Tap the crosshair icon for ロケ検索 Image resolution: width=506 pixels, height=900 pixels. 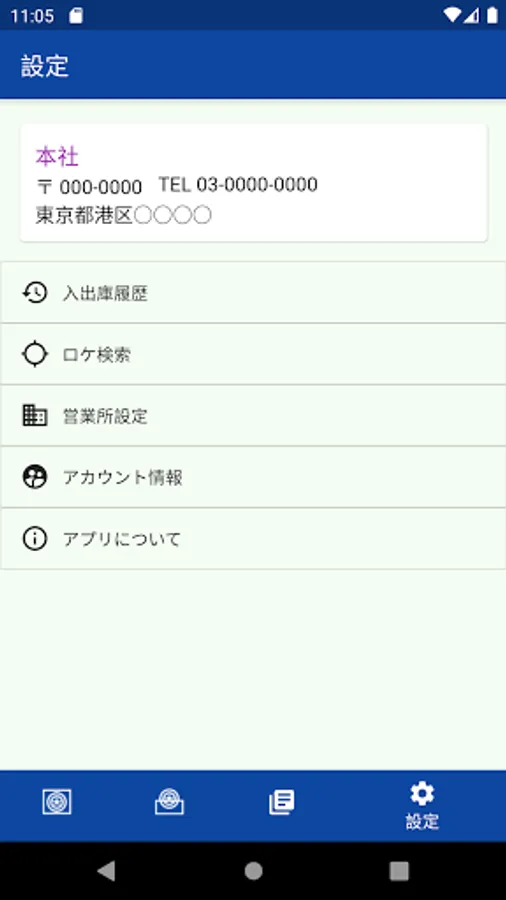pos(34,354)
